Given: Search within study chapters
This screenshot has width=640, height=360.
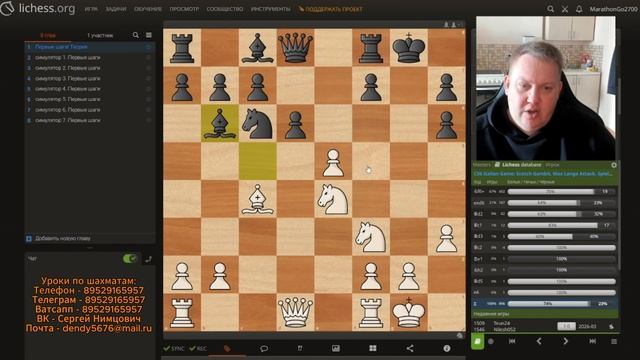Looking at the screenshot, I should [x=136, y=35].
